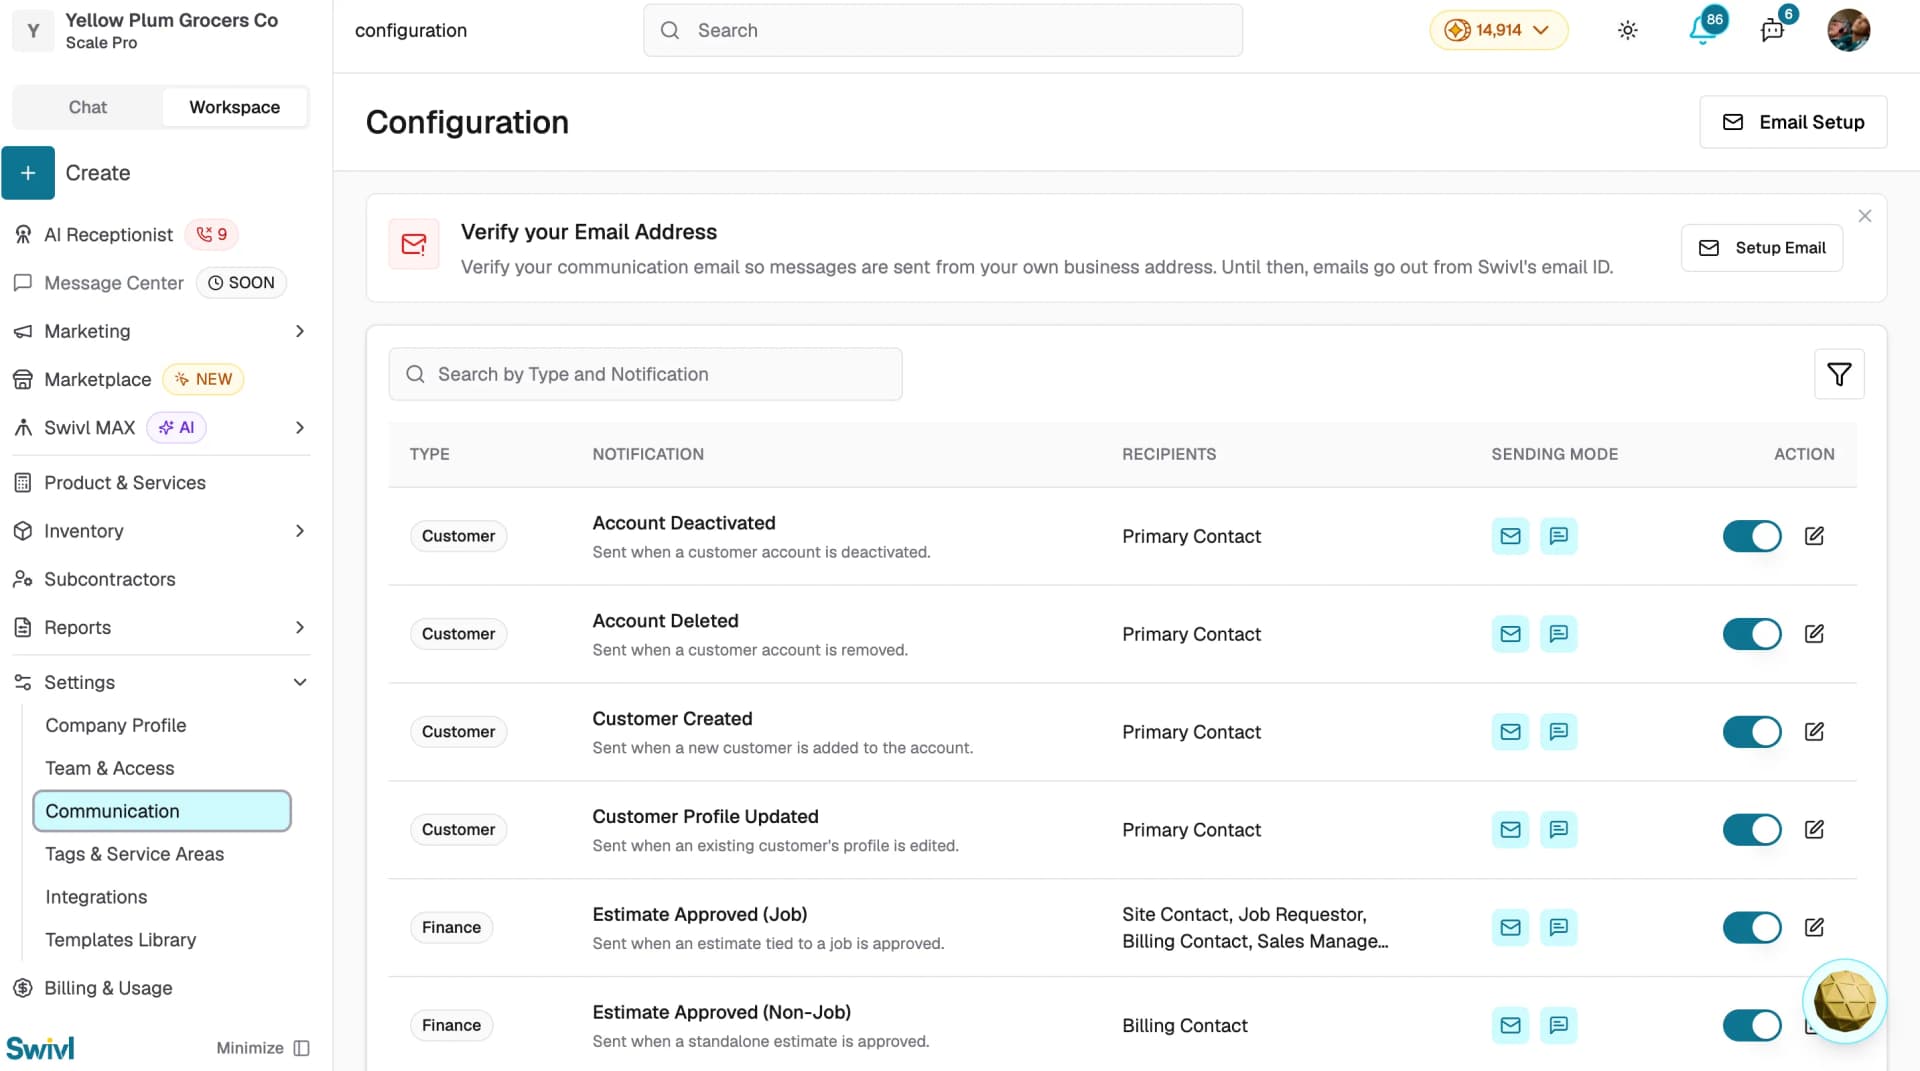
Task: Click email mode for Estimate Approved (Job)
Action: click(1510, 928)
